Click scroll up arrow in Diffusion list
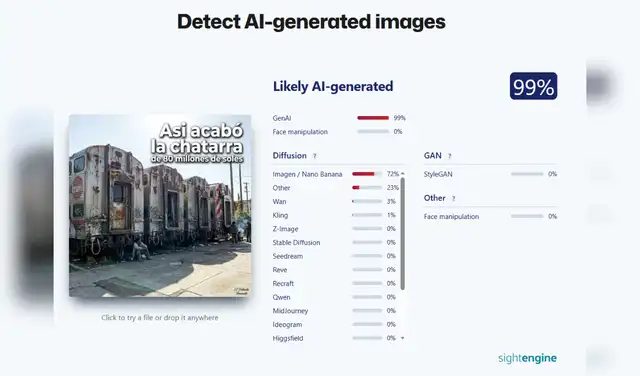The height and width of the screenshot is (376, 640). [402, 174]
